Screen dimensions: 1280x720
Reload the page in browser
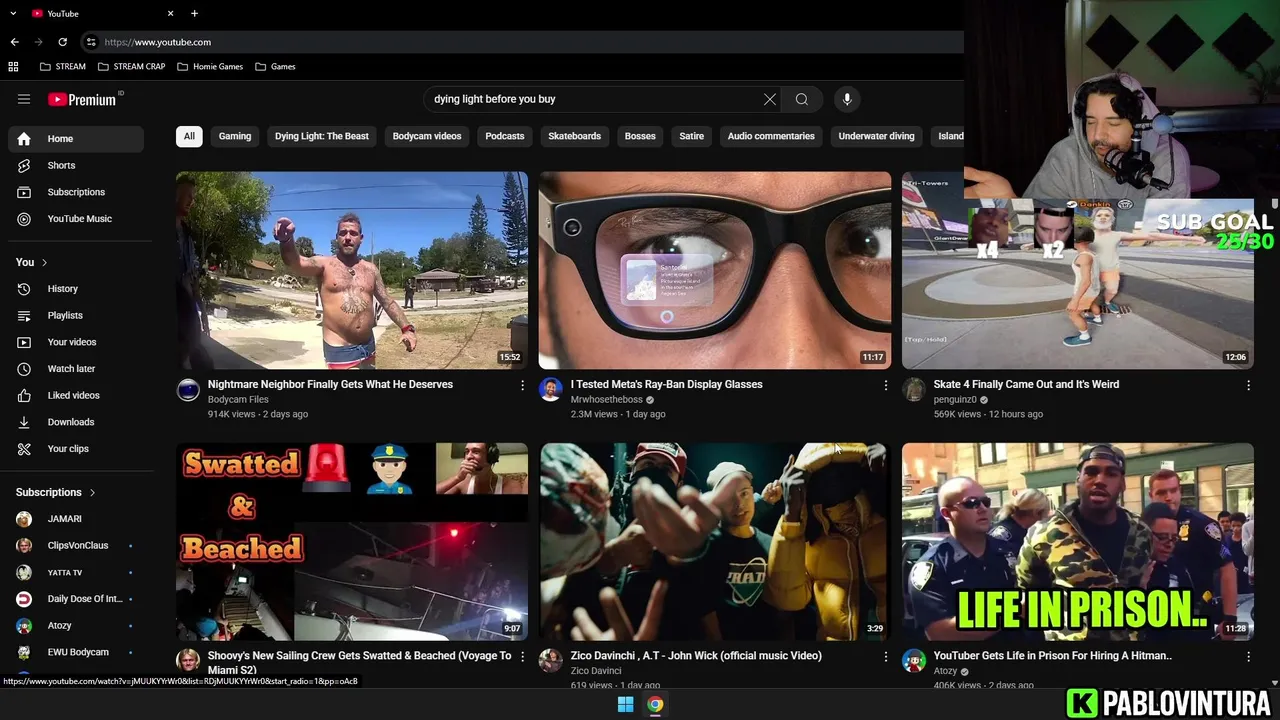coord(62,42)
